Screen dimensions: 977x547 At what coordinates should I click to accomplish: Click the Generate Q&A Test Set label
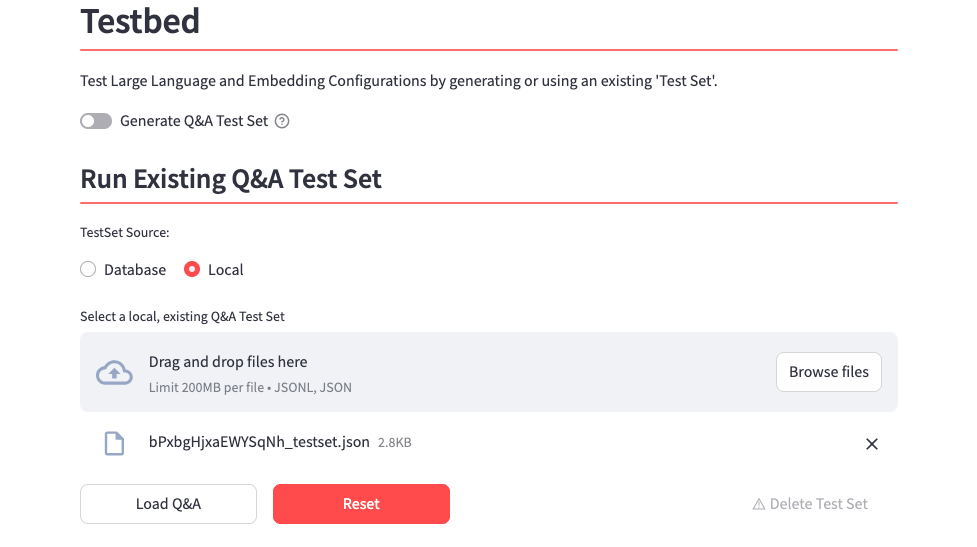194,121
